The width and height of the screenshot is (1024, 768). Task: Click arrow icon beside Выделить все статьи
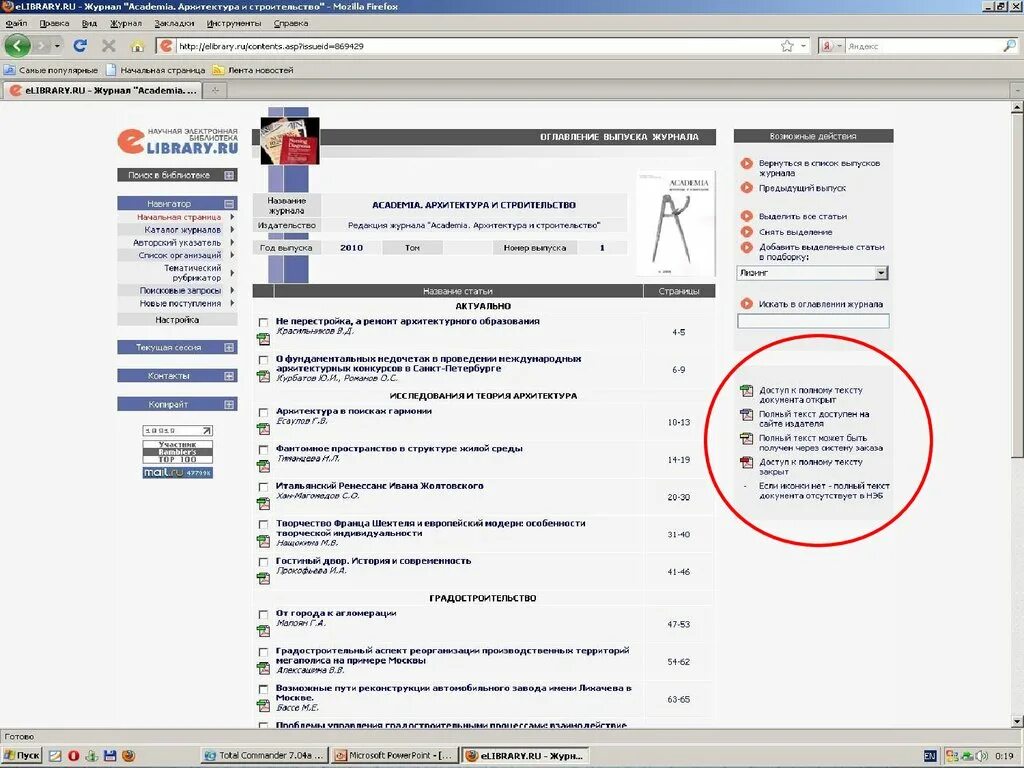pos(746,216)
